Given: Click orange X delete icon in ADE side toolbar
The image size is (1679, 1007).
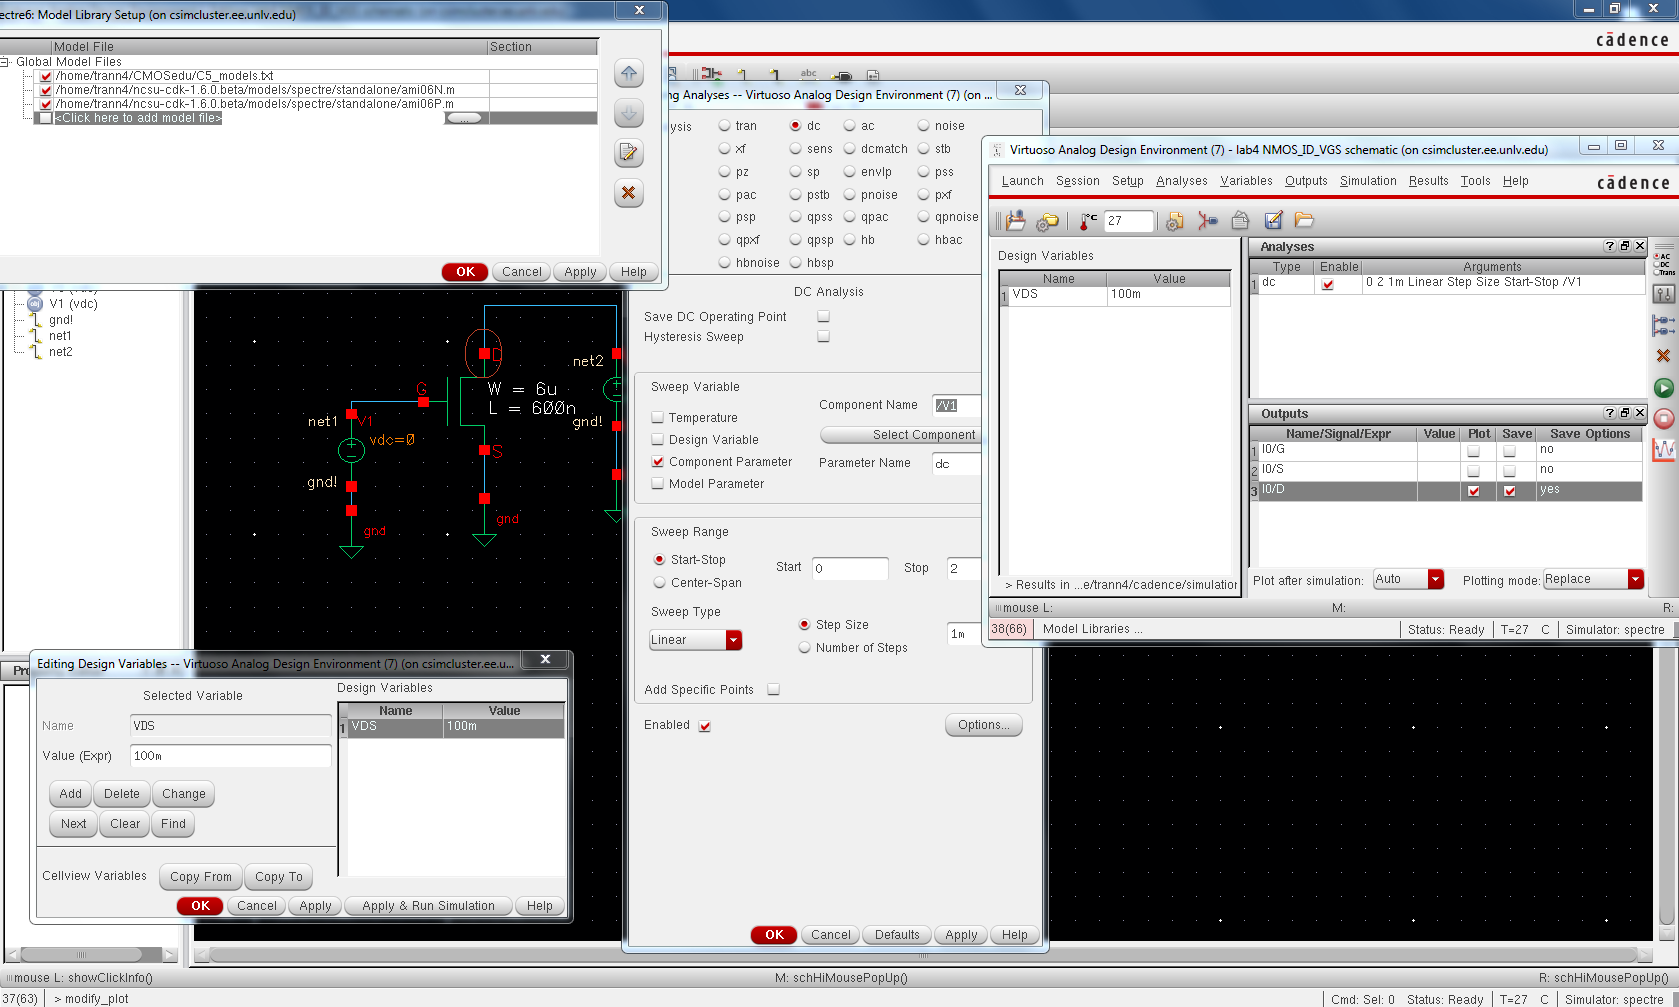Looking at the screenshot, I should pyautogui.click(x=1663, y=356).
